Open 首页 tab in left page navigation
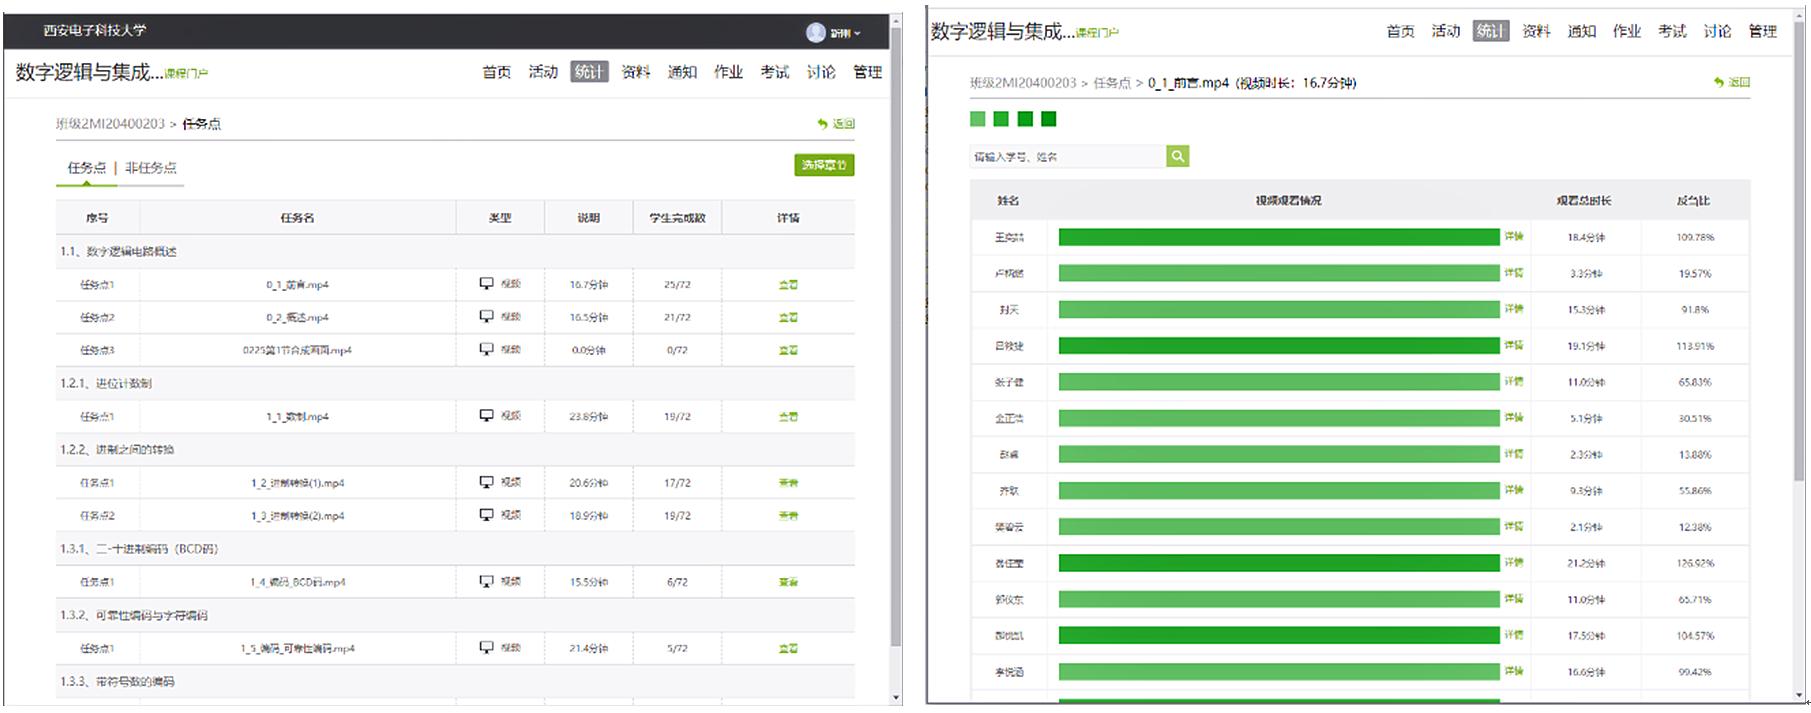 tap(496, 72)
